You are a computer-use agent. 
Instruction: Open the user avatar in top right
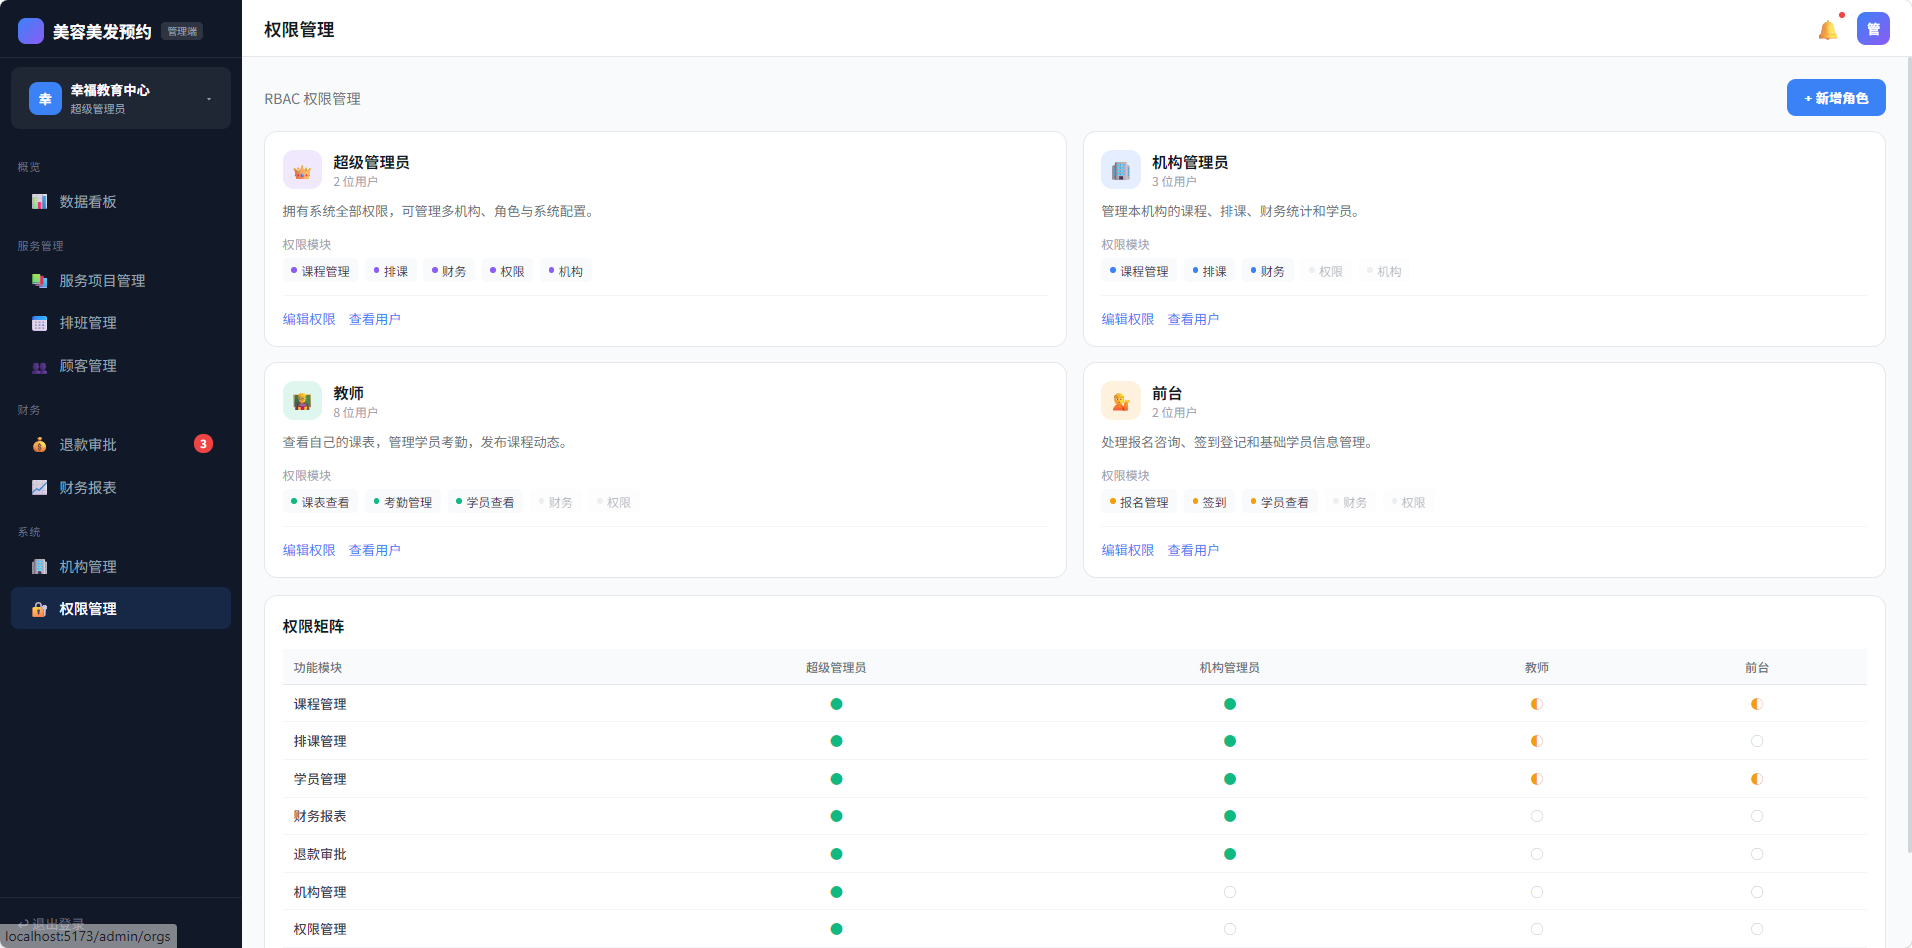point(1873,29)
